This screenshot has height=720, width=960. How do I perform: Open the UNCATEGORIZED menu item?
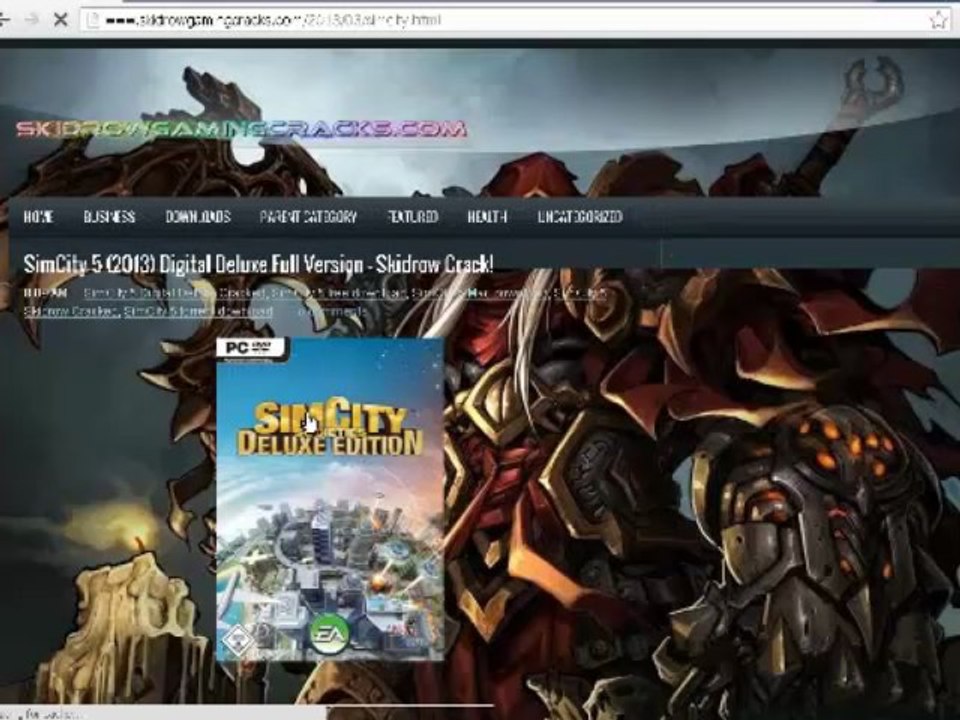pos(580,217)
